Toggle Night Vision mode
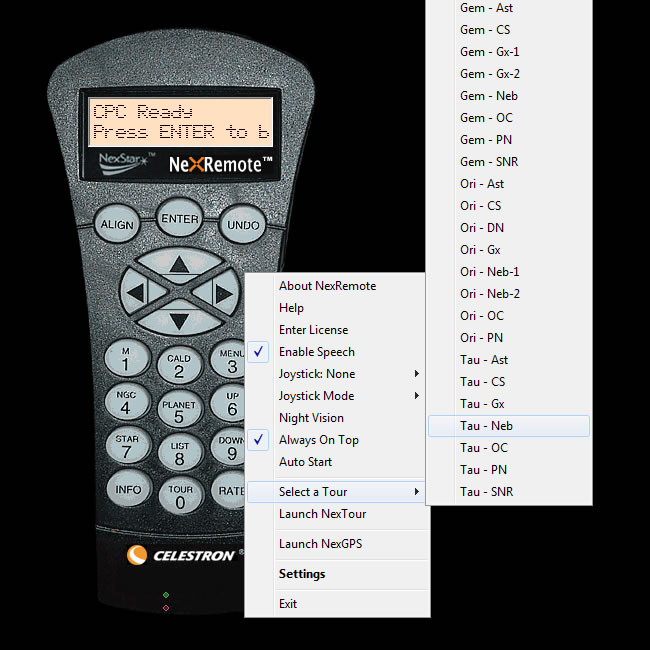Viewport: 650px width, 650px height. [335, 417]
